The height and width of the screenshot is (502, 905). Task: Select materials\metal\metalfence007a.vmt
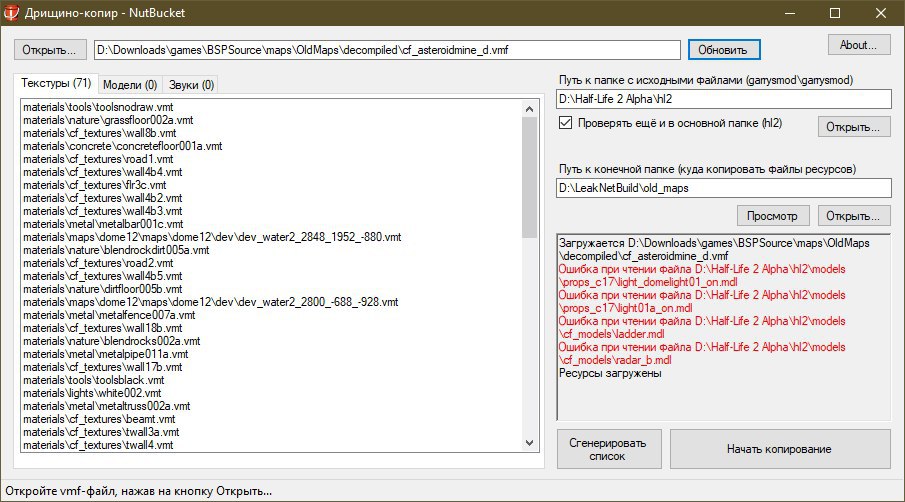coord(109,315)
